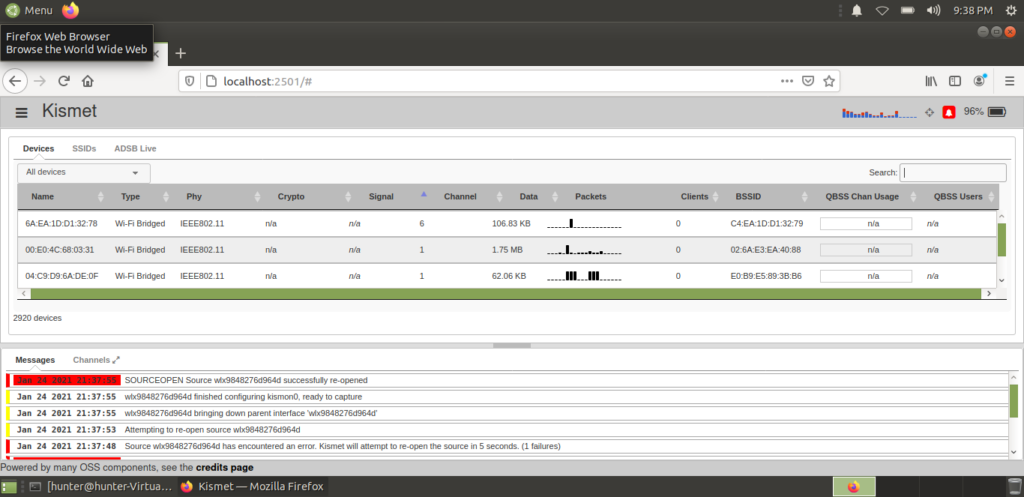Save page to Pocket icon

(808, 81)
